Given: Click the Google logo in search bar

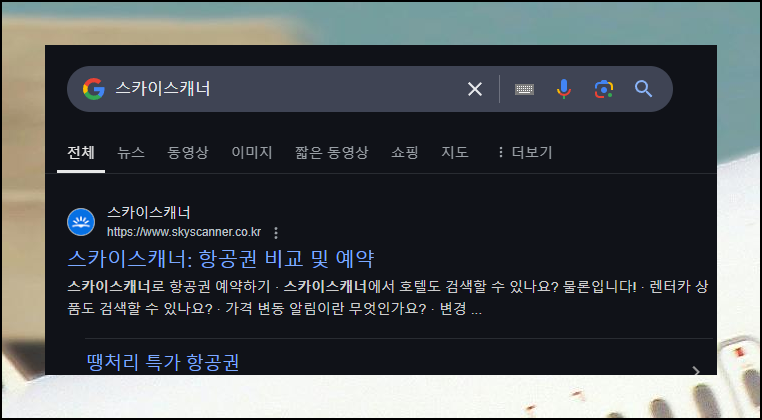Looking at the screenshot, I should point(93,89).
